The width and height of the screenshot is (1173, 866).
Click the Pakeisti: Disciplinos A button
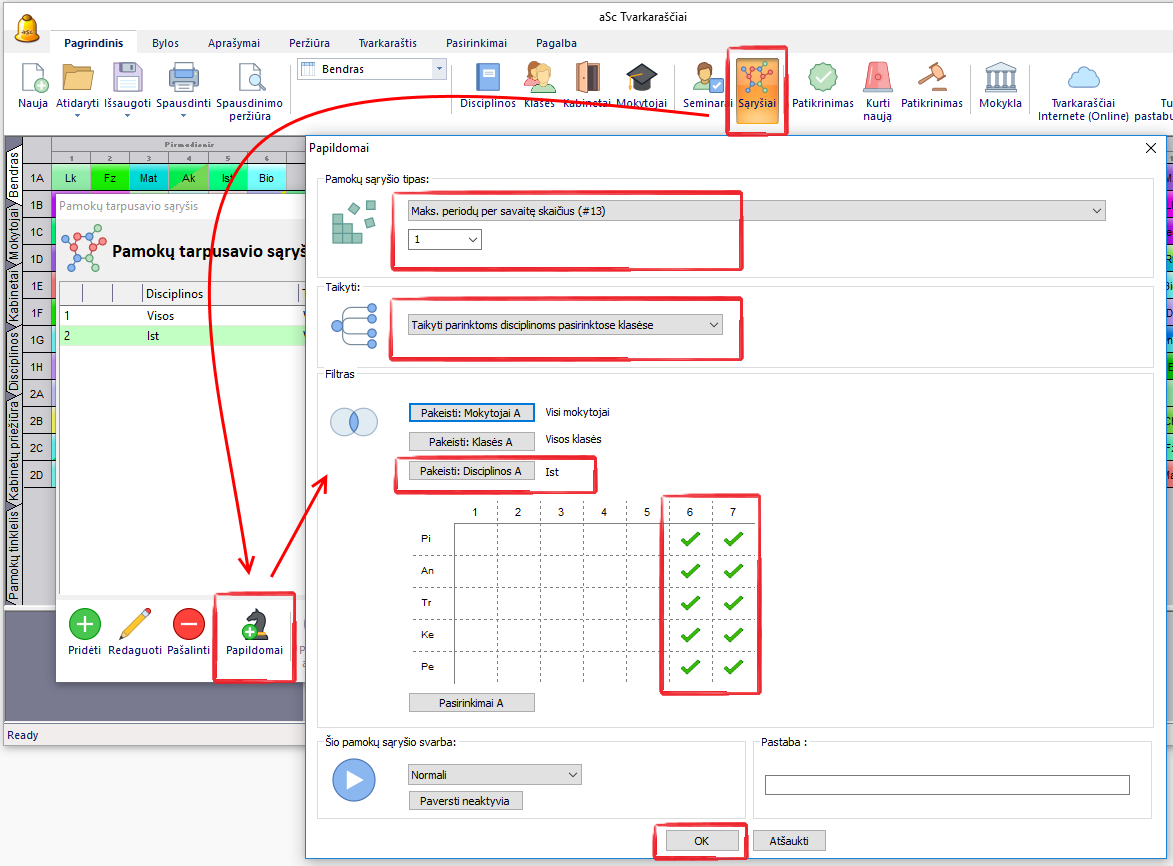[471, 471]
